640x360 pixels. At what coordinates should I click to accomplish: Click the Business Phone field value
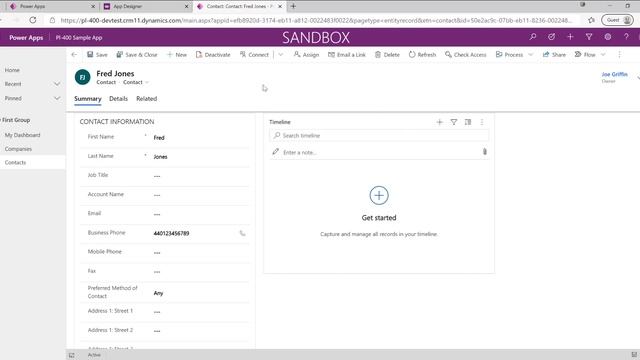pyautogui.click(x=171, y=233)
